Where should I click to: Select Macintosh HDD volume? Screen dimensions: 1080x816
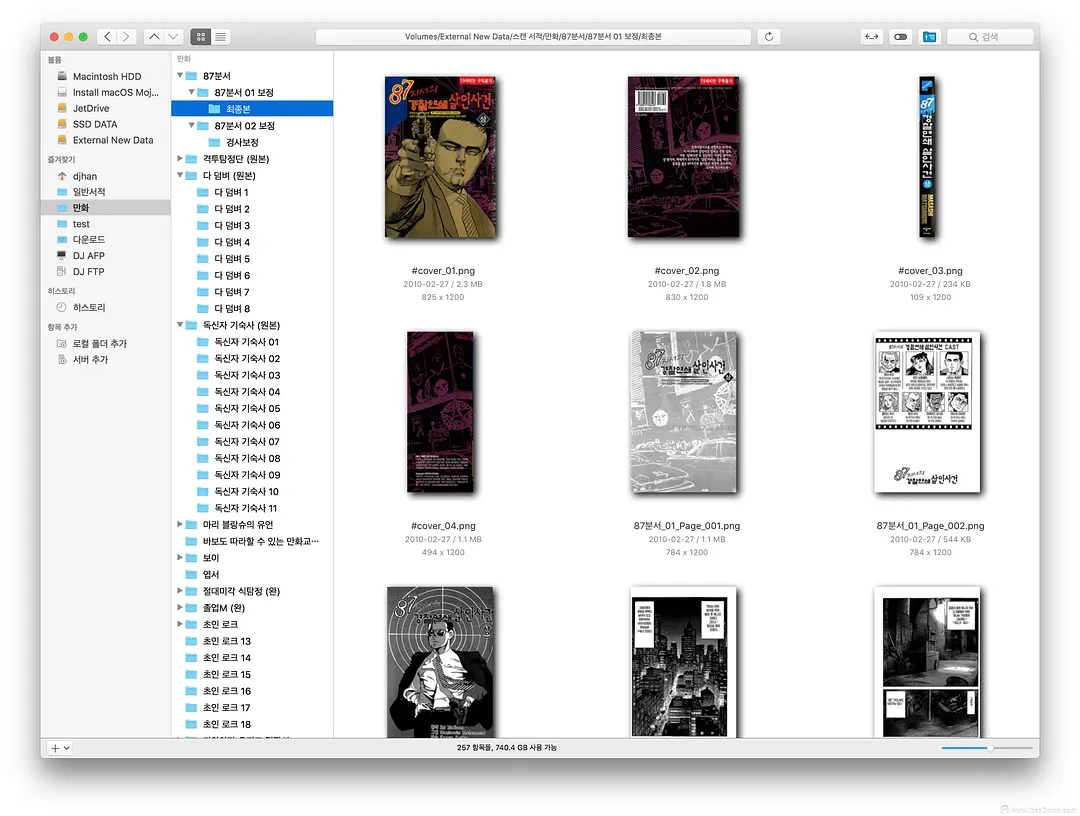pos(107,76)
